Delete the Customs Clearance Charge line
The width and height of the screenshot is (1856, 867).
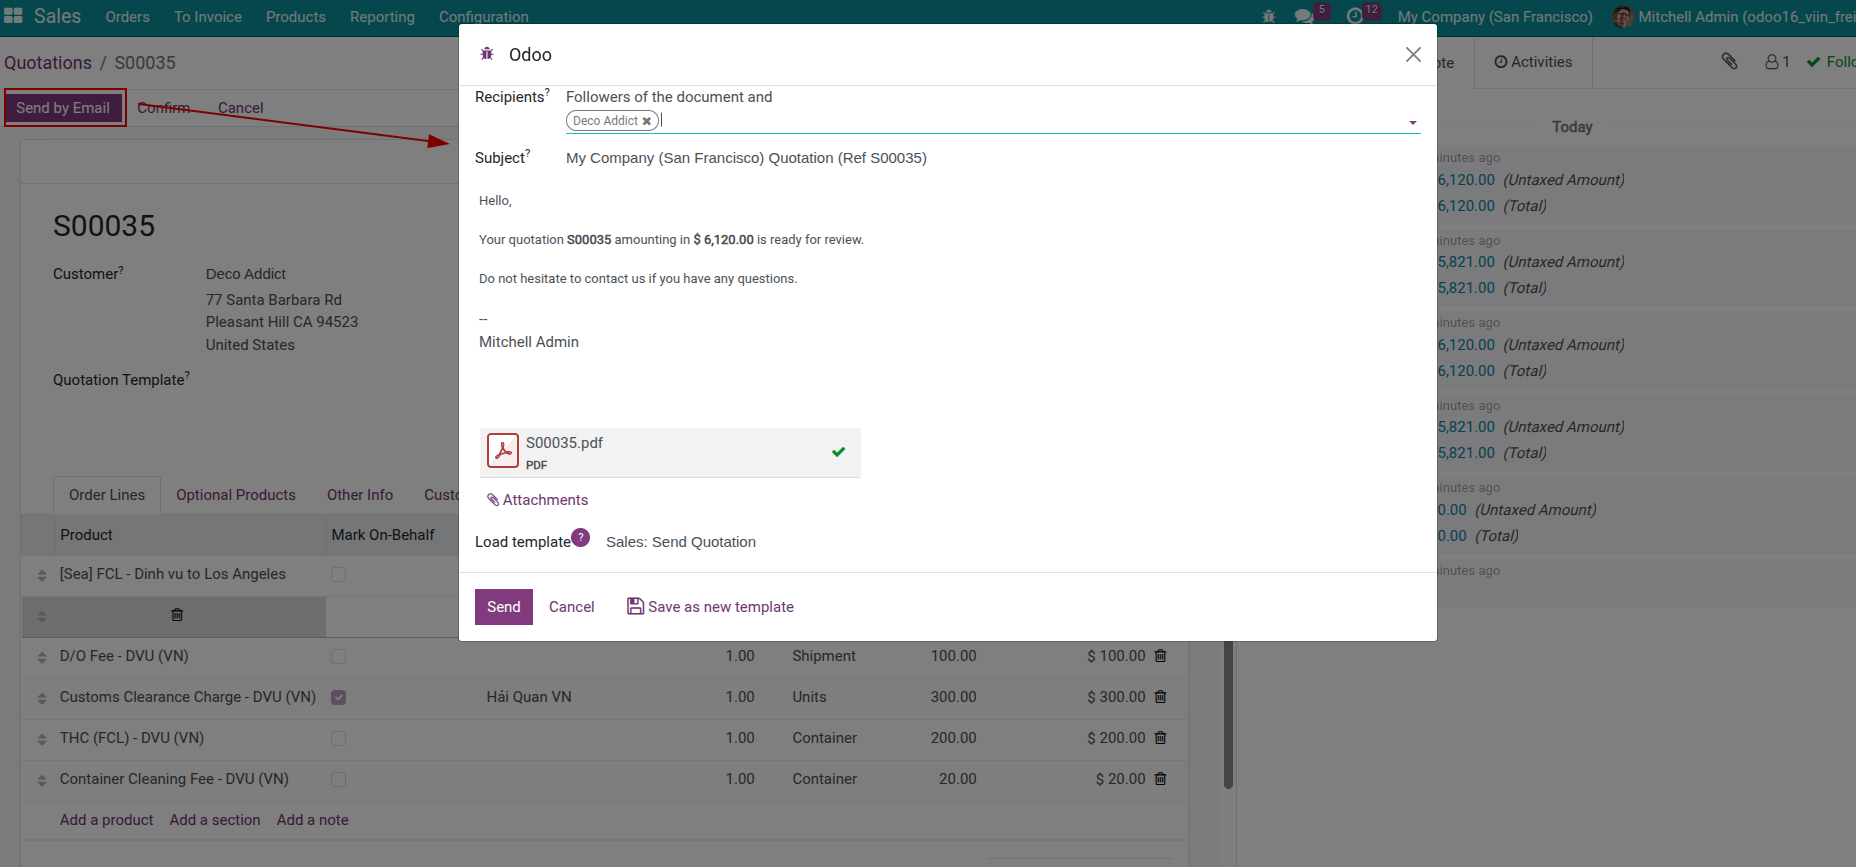(1161, 697)
